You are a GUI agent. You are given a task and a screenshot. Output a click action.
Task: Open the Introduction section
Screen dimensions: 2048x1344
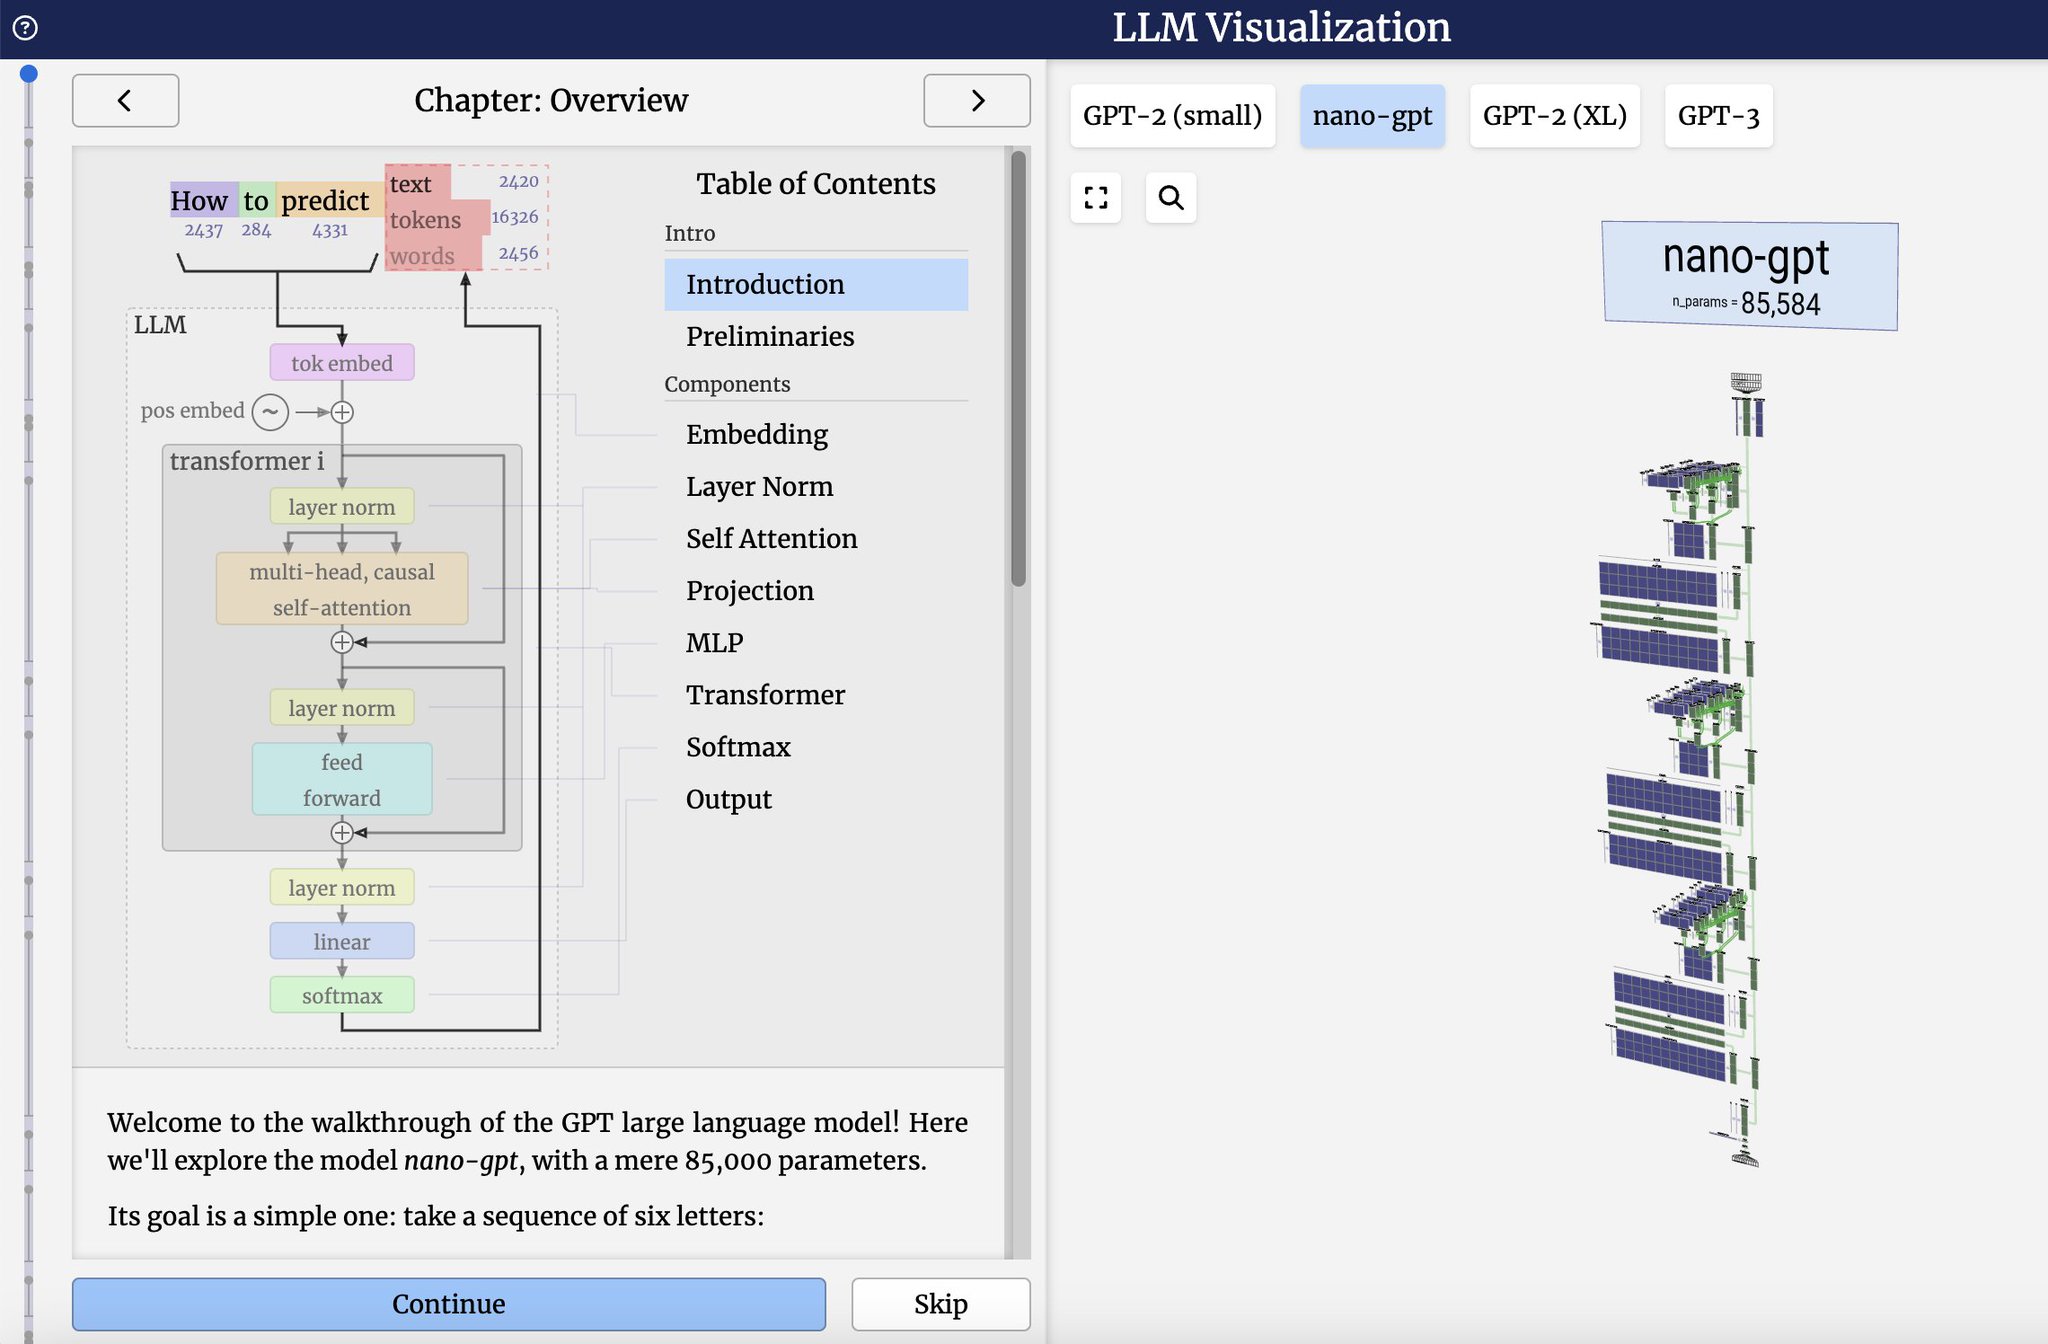(816, 284)
